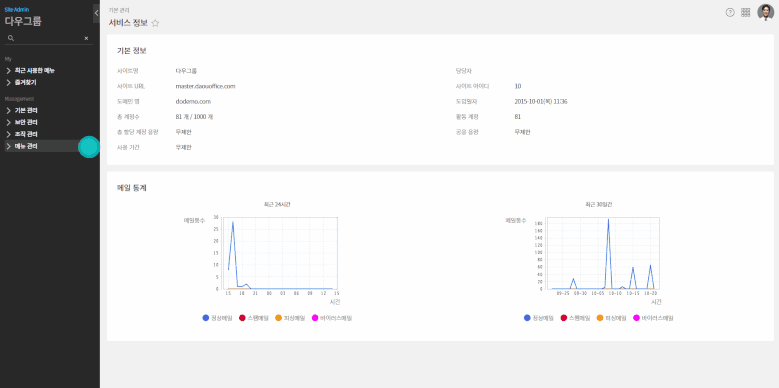This screenshot has width=779, height=388.
Task: Toggle 스팸메일 legend in 24-hour chart
Action: (x=253, y=318)
